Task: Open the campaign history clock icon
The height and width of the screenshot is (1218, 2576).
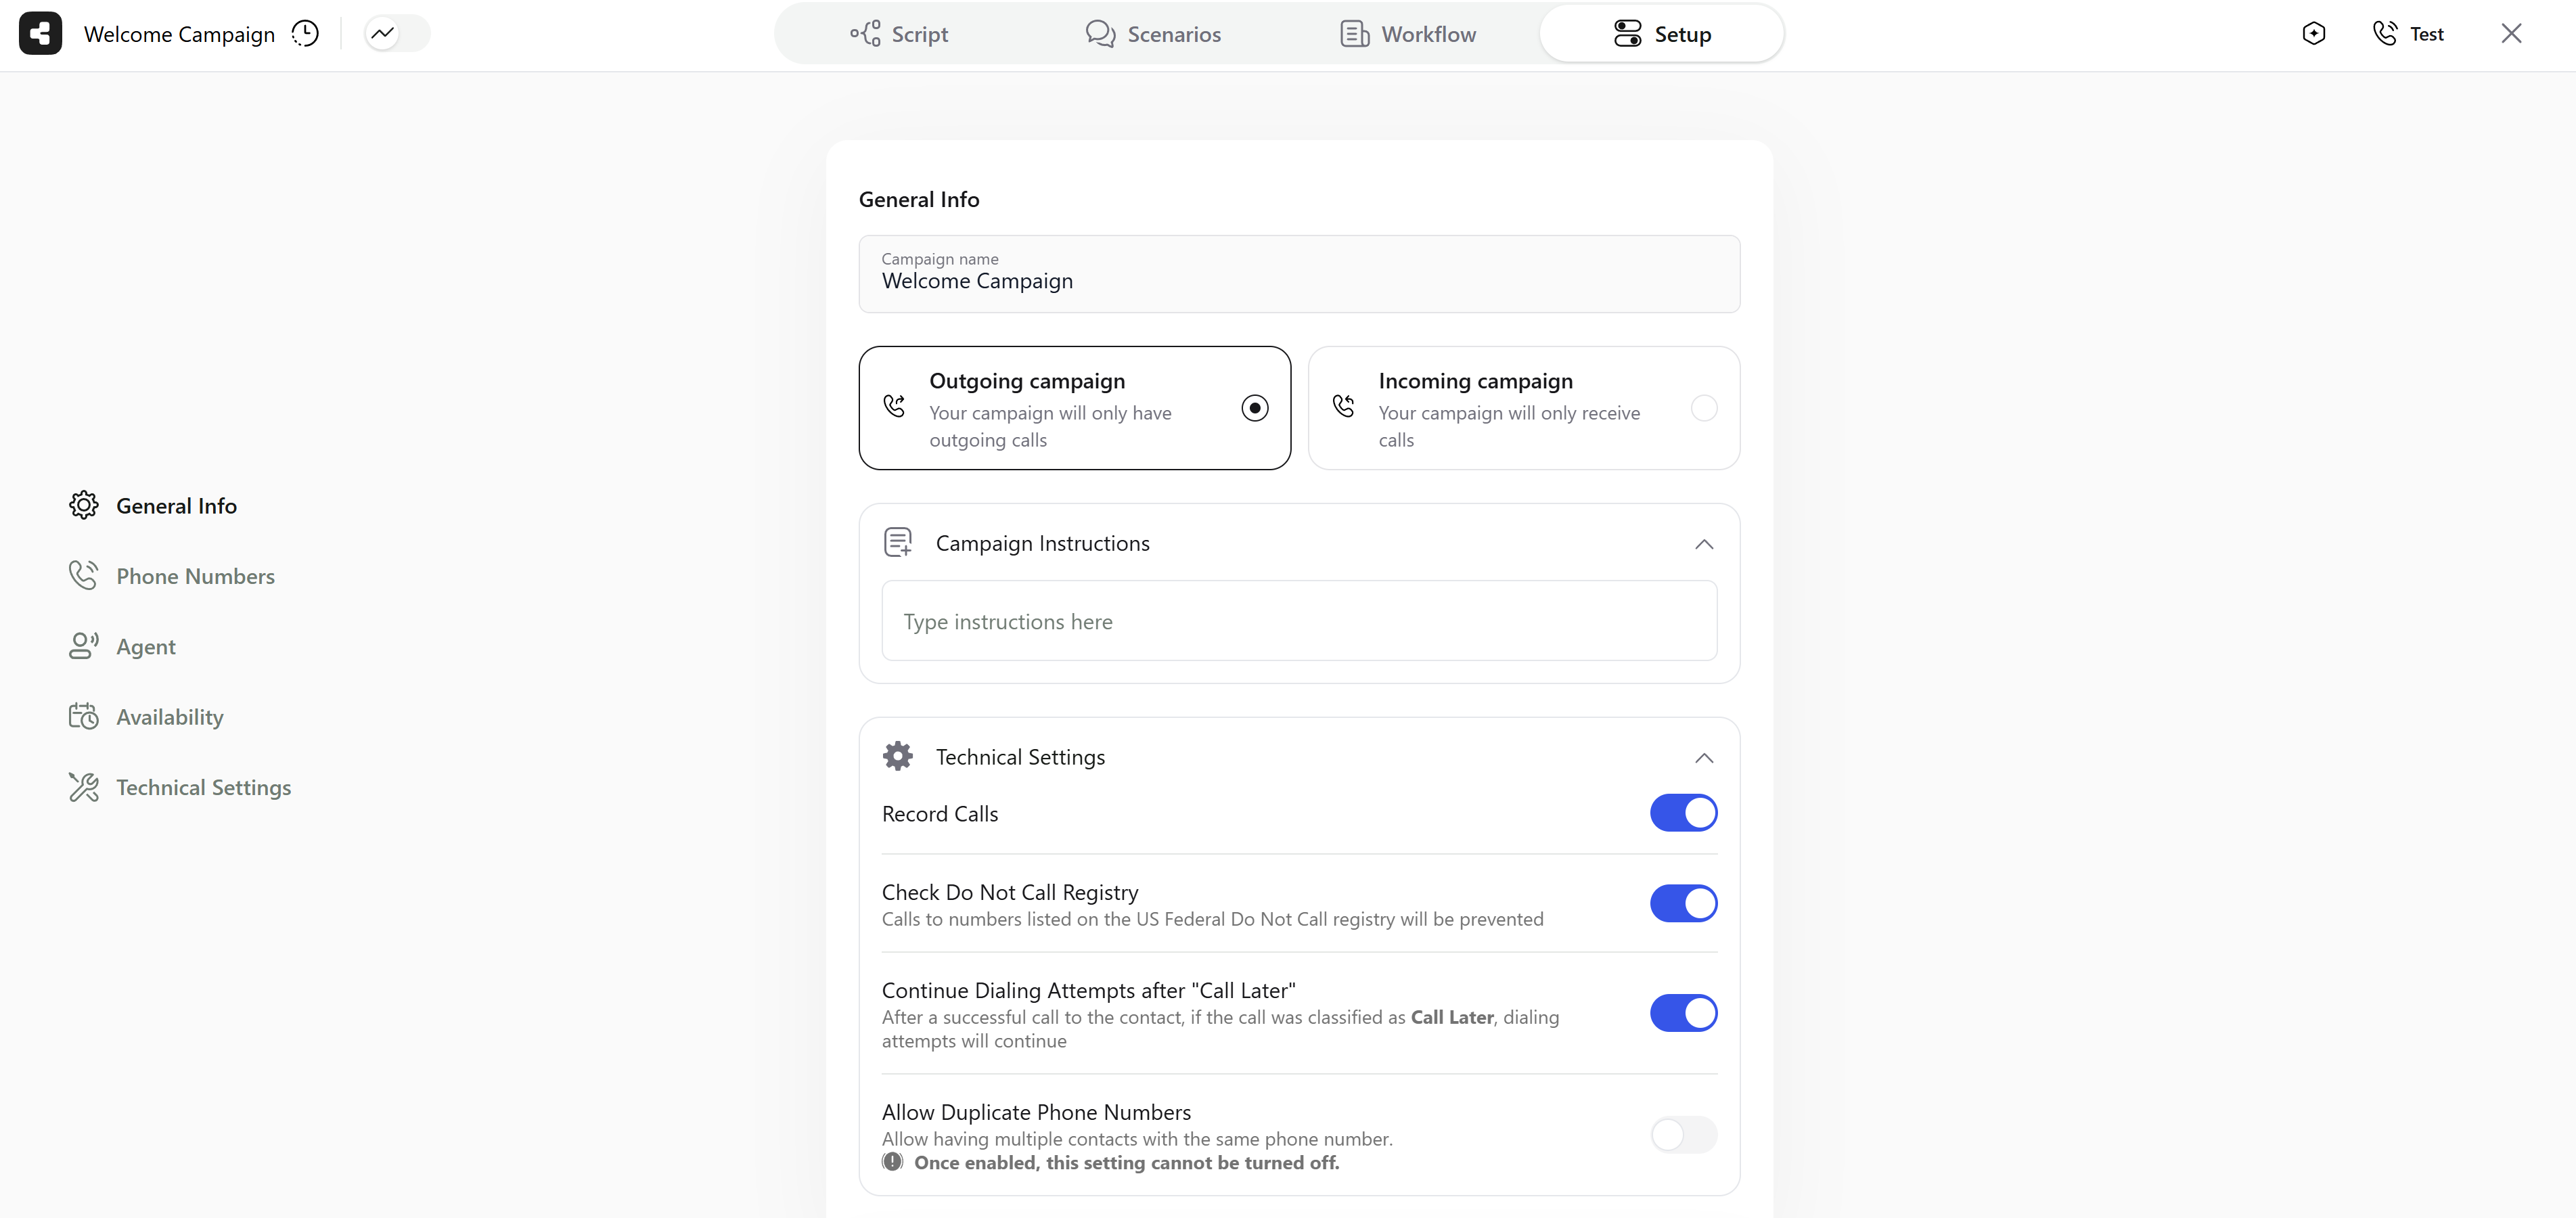Action: (x=306, y=33)
